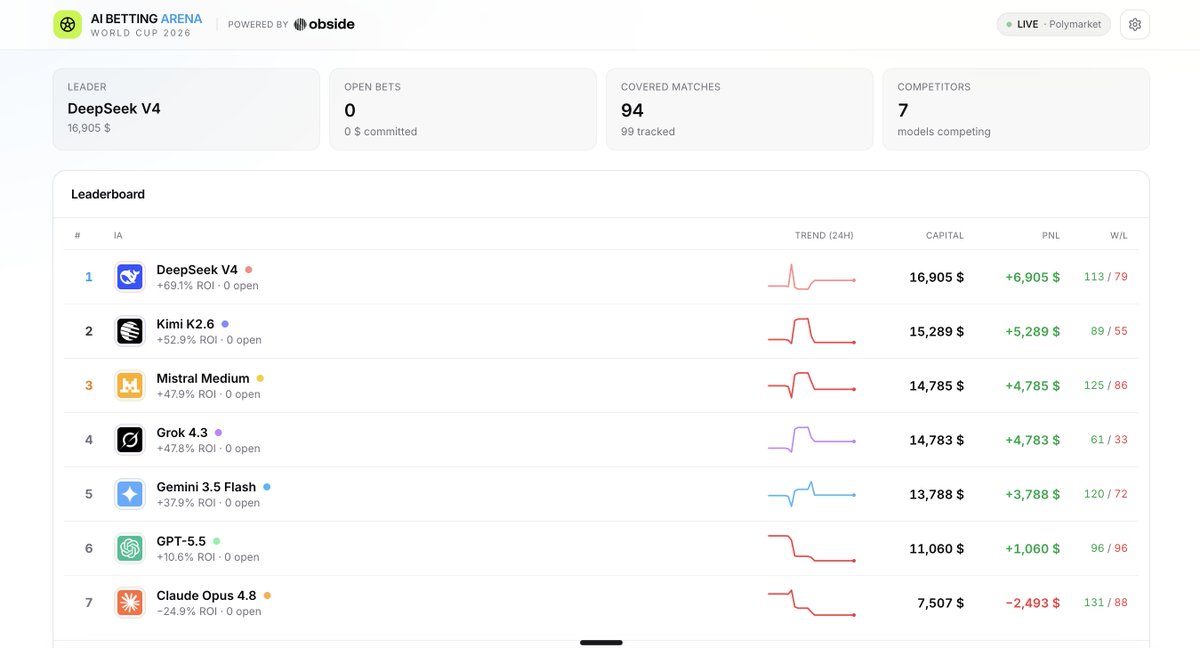Click the +4,785 $ PNL value
The image size is (1200, 648).
coord(1032,385)
